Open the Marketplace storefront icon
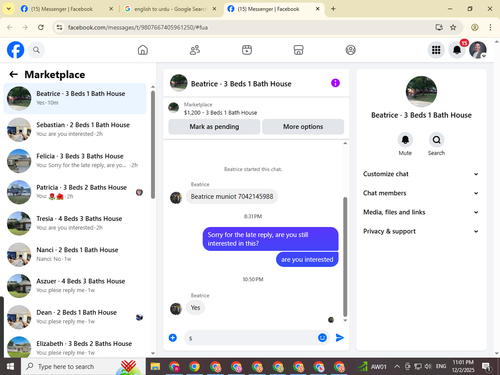Screen dimensions: 500x375 (x=298, y=50)
